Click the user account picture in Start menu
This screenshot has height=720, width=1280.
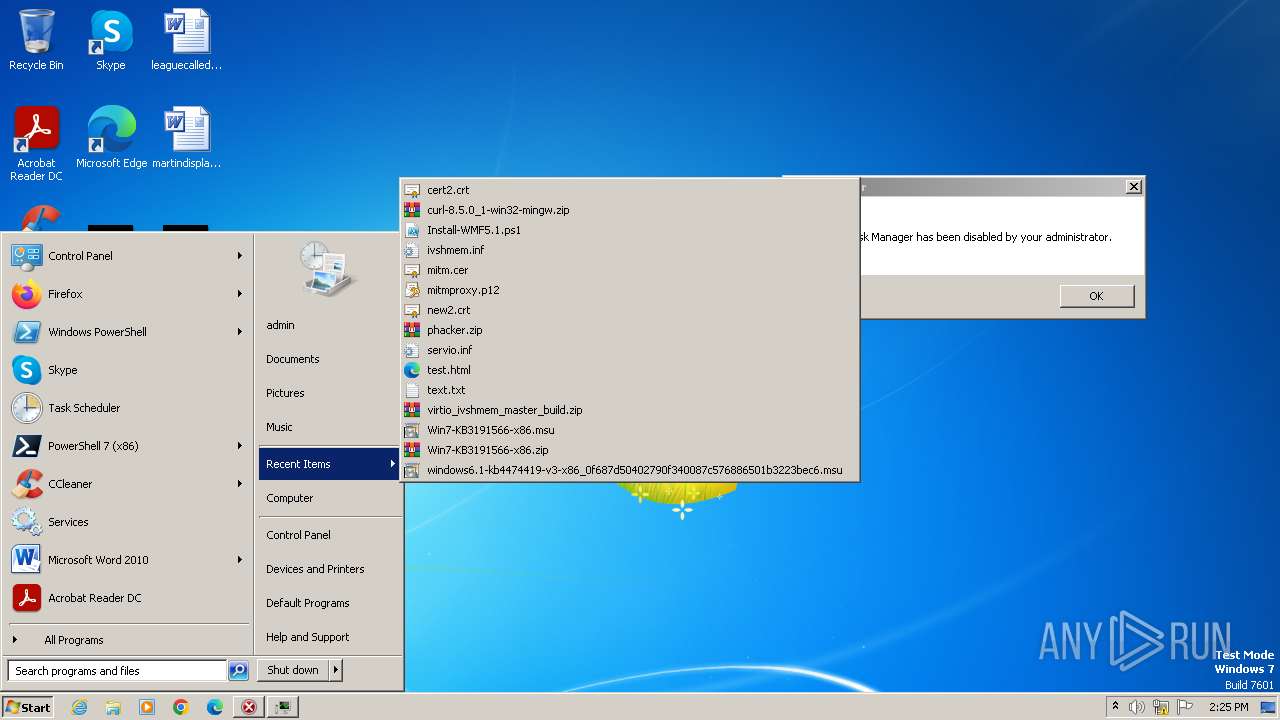[328, 269]
